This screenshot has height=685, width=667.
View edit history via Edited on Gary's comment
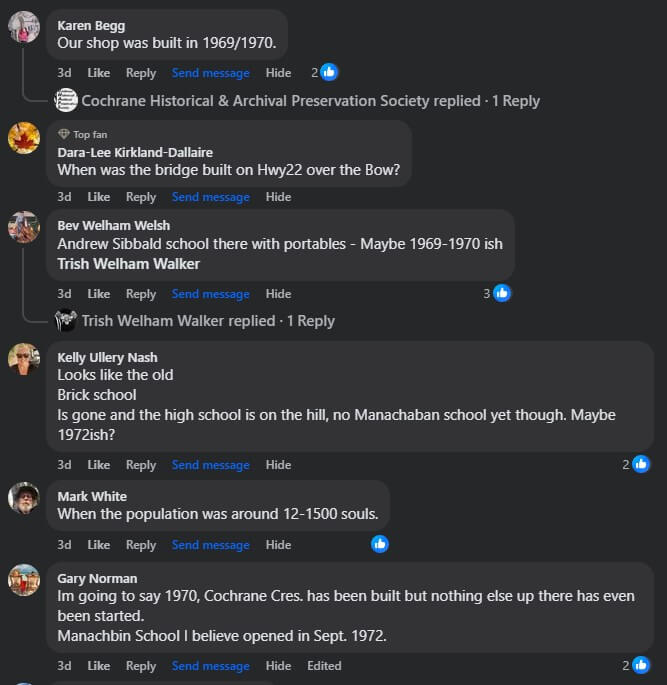pyautogui.click(x=324, y=666)
